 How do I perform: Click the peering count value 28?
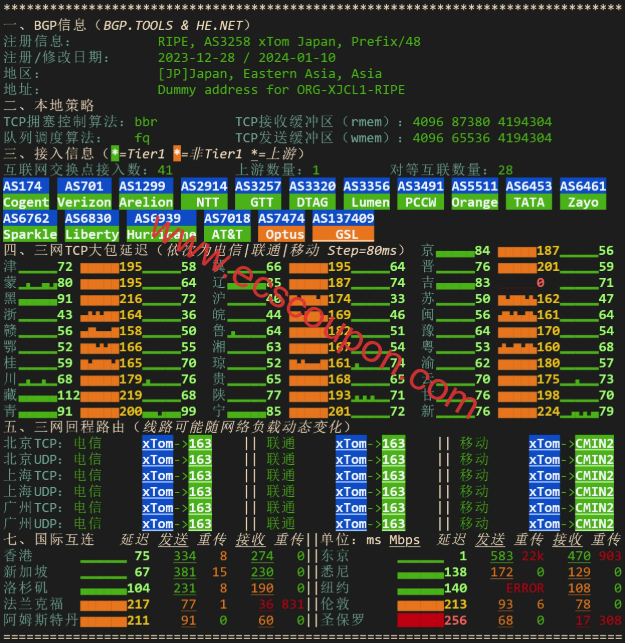tap(506, 170)
